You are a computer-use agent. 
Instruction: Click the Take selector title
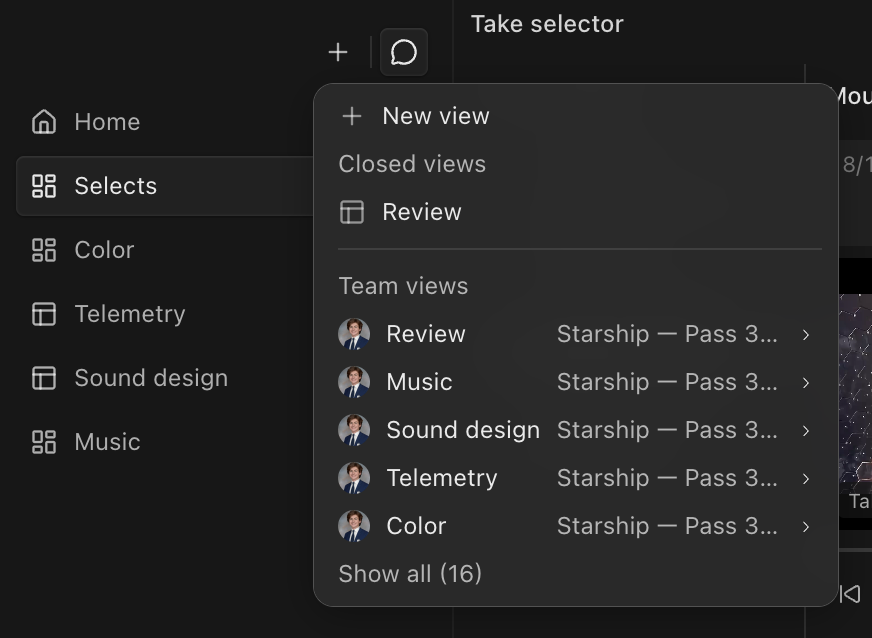pyautogui.click(x=547, y=24)
